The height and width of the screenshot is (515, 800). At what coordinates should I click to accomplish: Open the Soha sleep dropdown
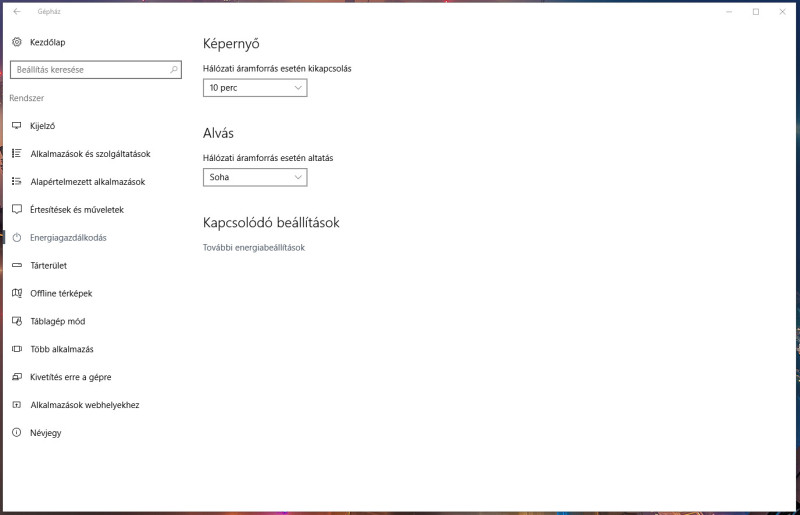pos(255,177)
